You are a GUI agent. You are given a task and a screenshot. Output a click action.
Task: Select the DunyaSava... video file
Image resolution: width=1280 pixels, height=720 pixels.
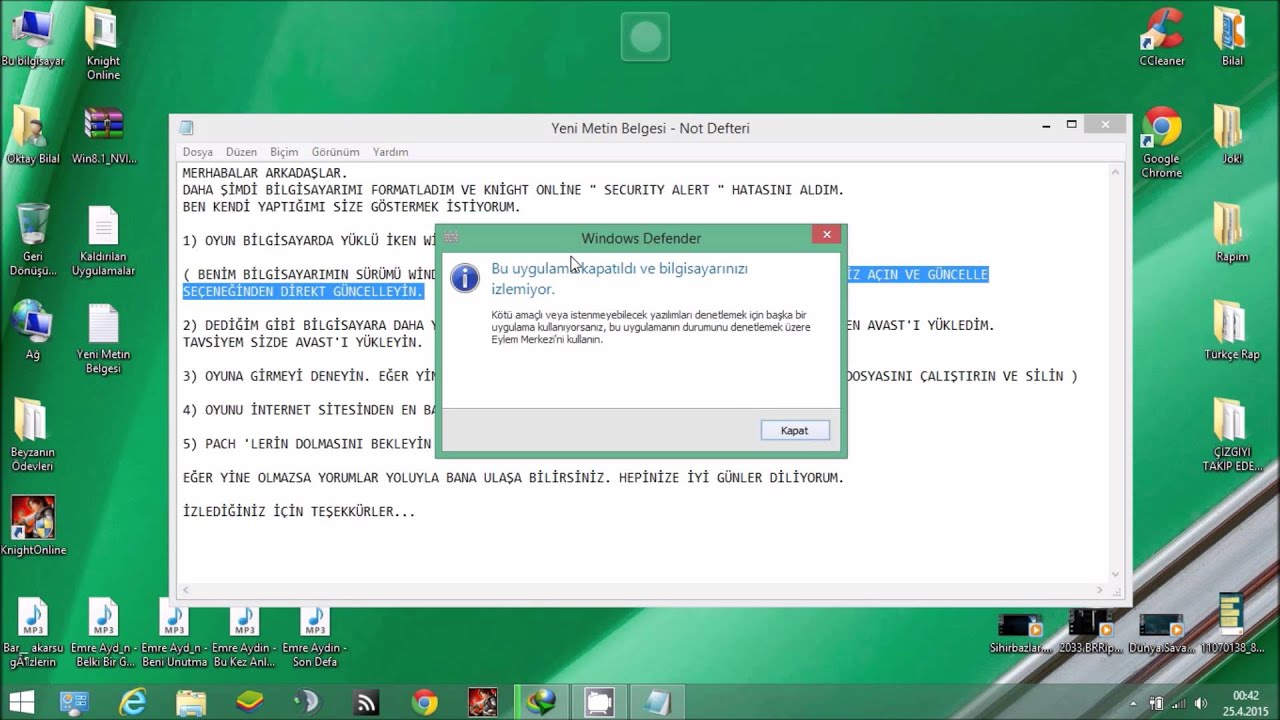[x=1161, y=632]
